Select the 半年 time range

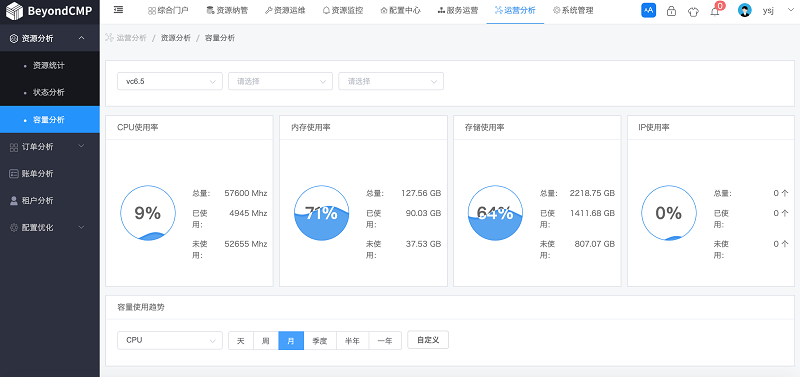(353, 341)
